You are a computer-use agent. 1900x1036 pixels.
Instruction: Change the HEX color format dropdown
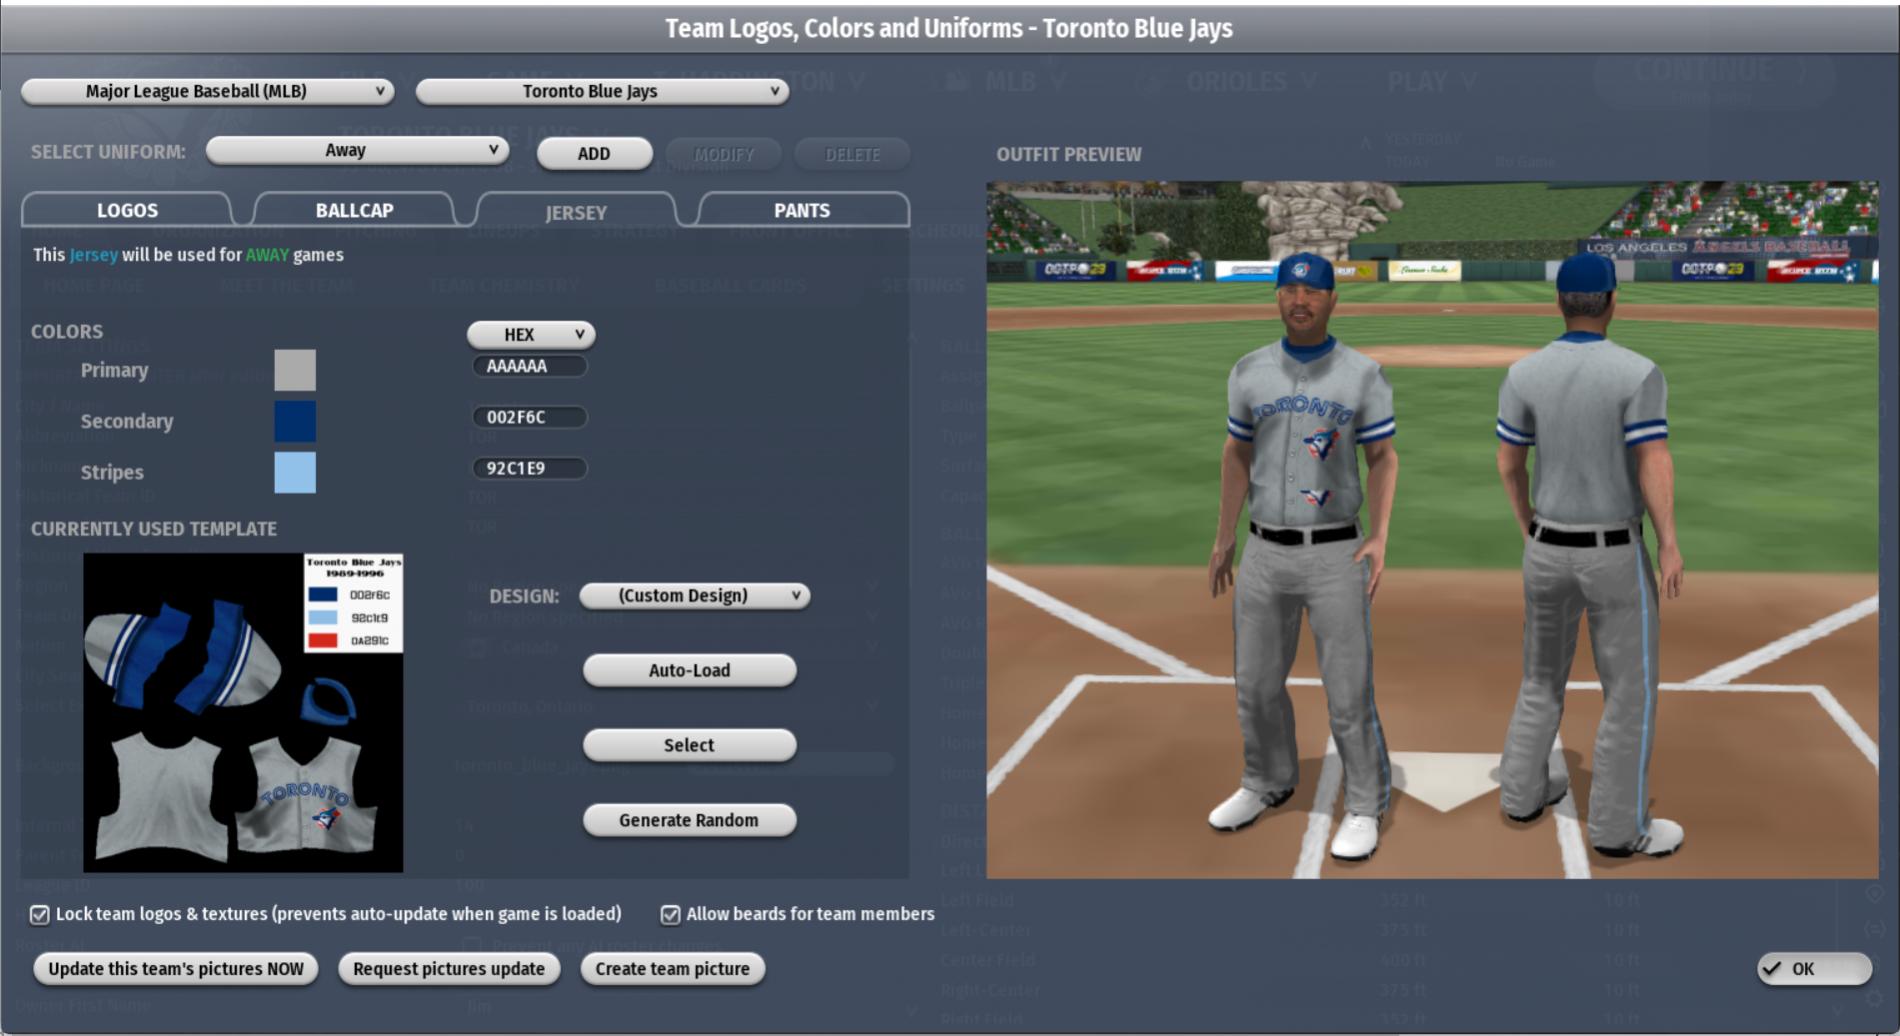[531, 334]
